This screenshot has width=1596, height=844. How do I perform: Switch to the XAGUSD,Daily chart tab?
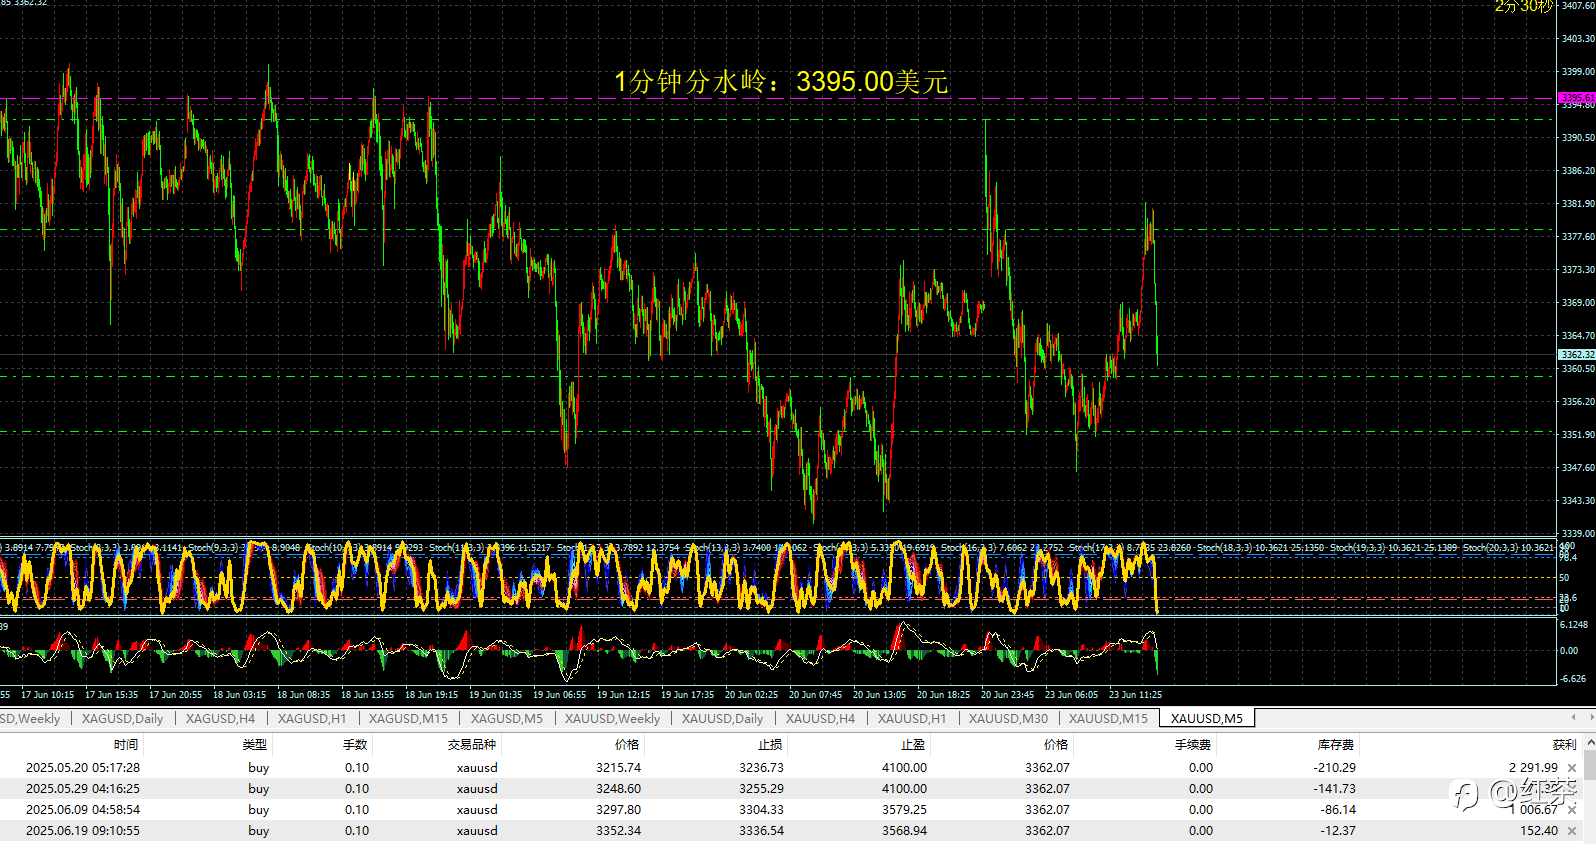click(122, 718)
